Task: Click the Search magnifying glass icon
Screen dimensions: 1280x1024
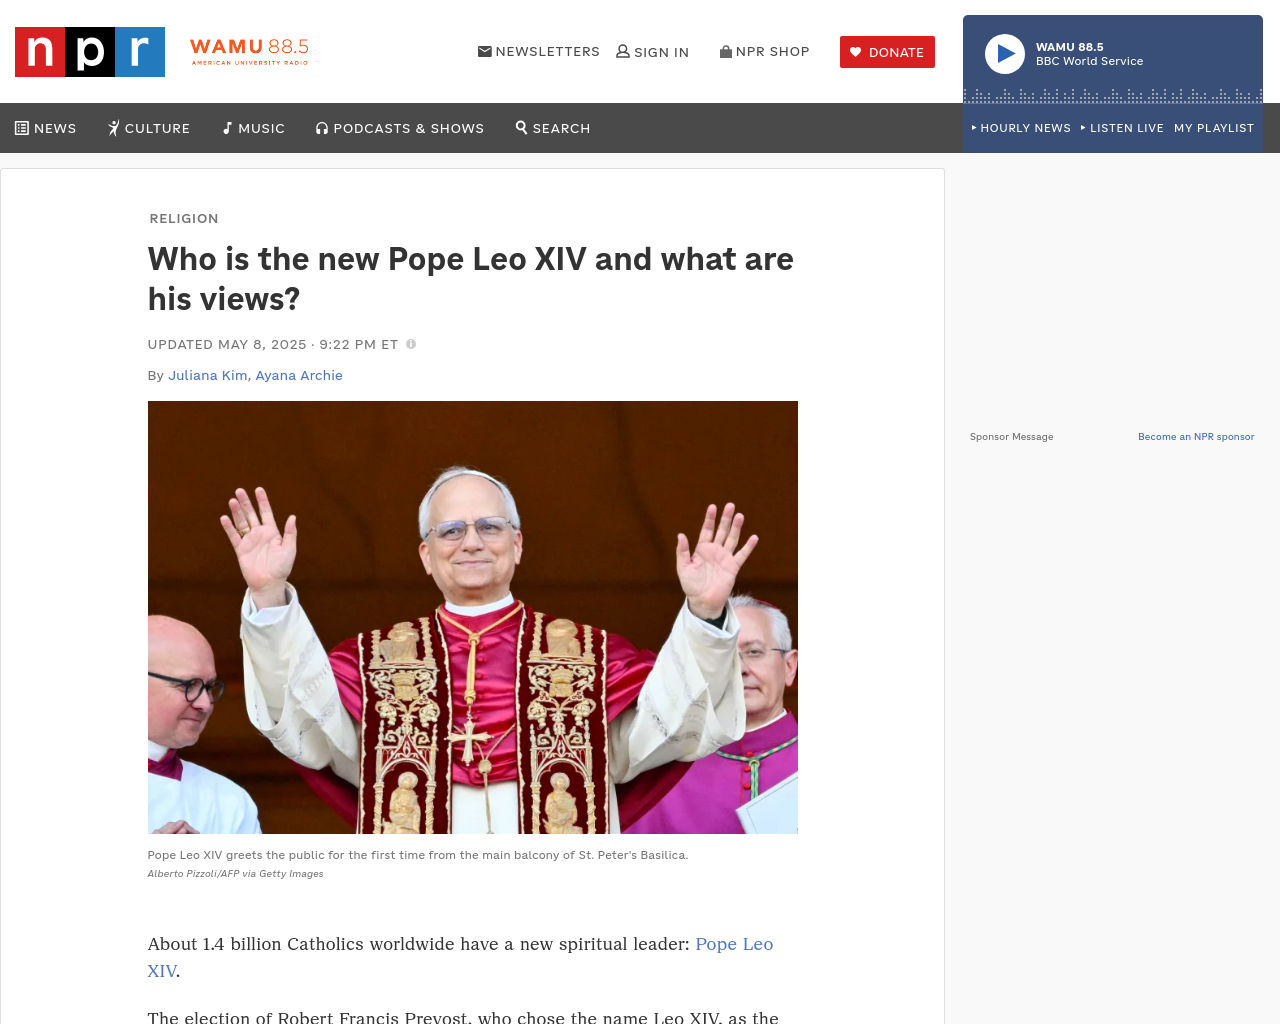Action: coord(521,127)
